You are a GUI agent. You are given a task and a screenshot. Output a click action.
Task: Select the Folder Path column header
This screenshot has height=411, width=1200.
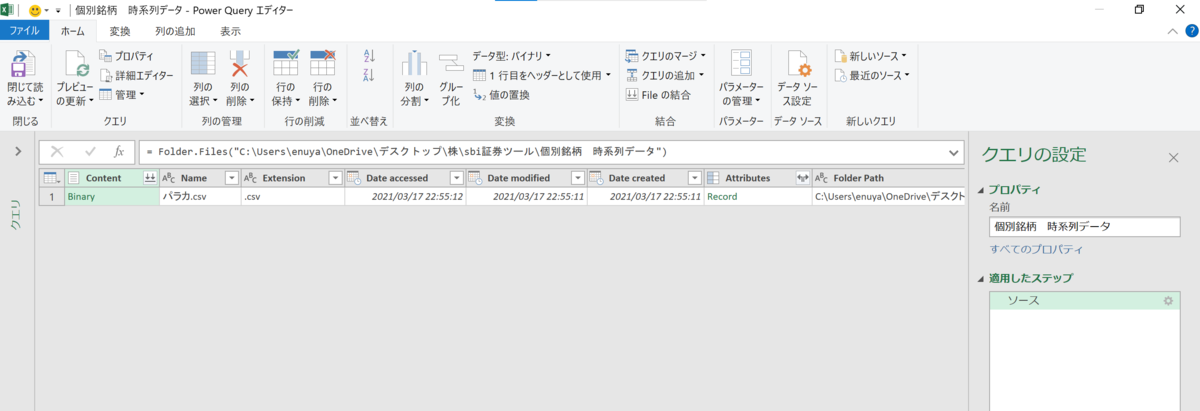[x=889, y=178]
